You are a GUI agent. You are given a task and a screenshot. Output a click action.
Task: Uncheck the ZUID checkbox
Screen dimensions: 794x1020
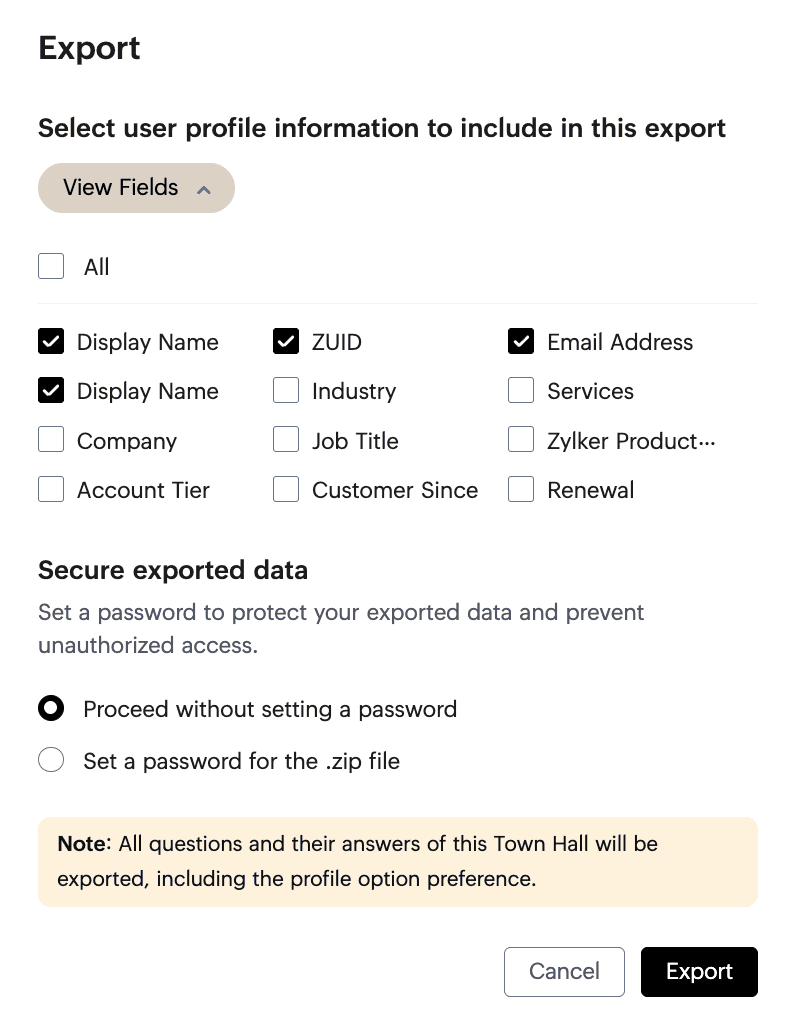click(x=285, y=341)
